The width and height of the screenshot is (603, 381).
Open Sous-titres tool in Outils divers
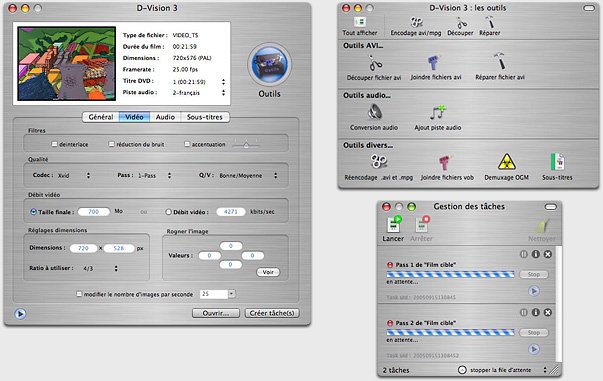click(x=557, y=162)
